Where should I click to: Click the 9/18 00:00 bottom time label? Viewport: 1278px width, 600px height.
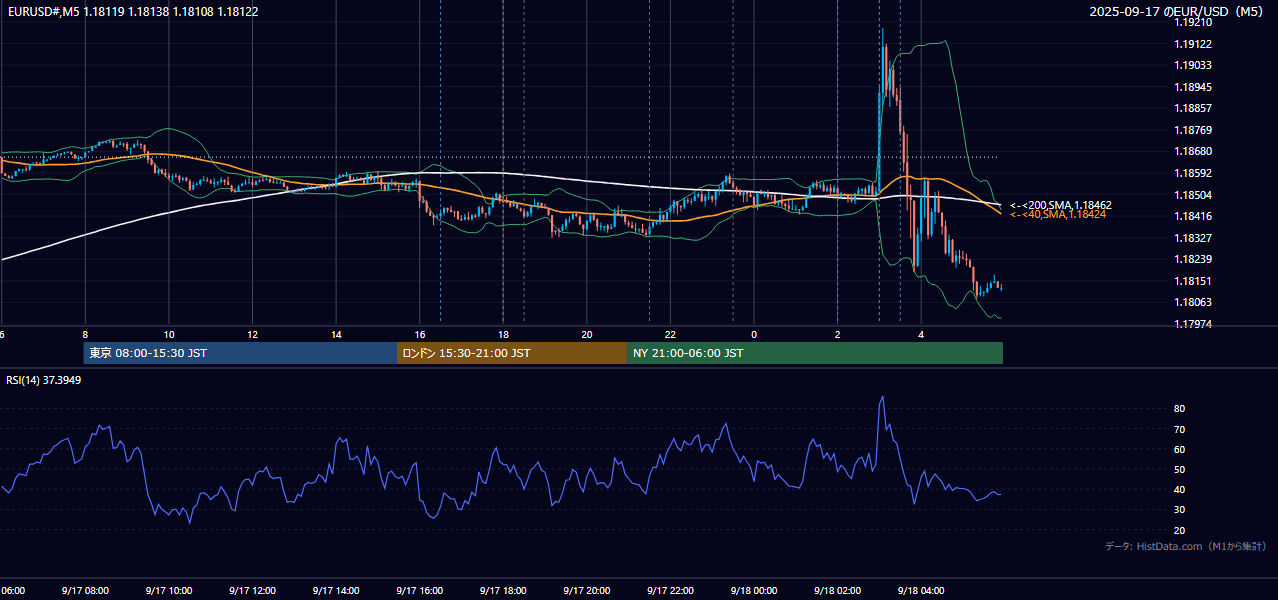[754, 591]
